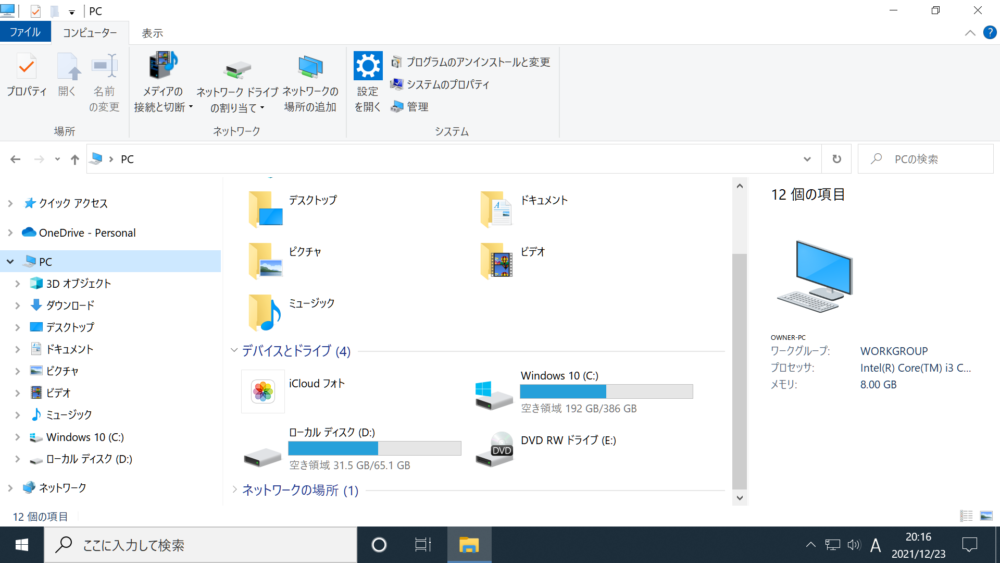Select the ドキュメント folder icon in main pane
The height and width of the screenshot is (563, 1000).
496,208
